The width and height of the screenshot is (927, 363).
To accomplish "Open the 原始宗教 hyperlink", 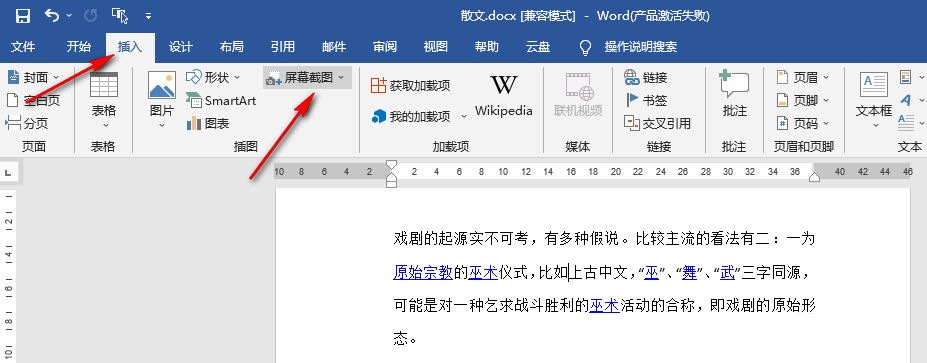I will (x=423, y=273).
